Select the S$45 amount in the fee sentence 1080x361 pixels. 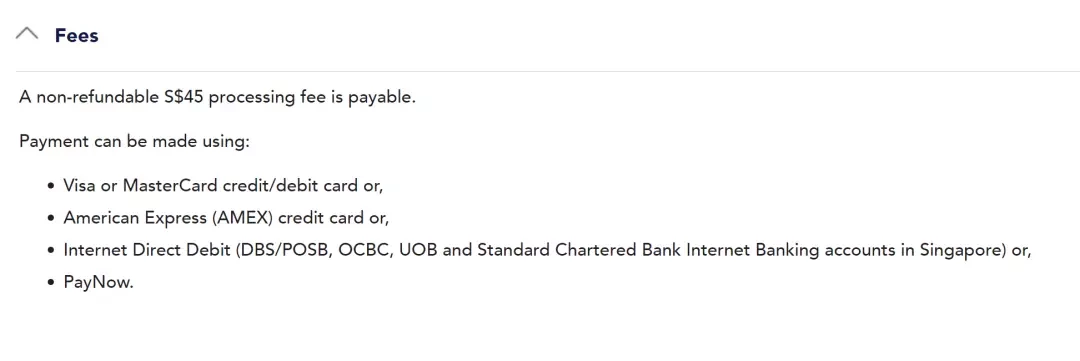pos(184,97)
